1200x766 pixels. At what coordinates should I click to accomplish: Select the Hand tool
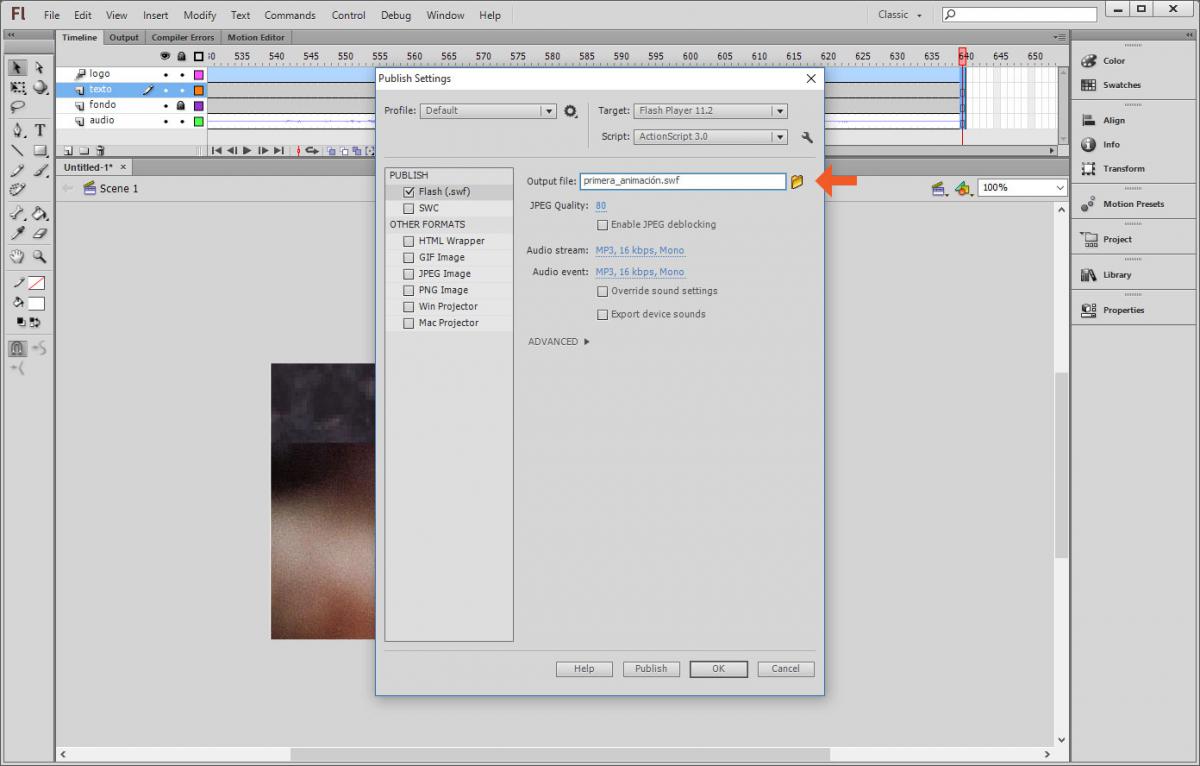[17, 257]
